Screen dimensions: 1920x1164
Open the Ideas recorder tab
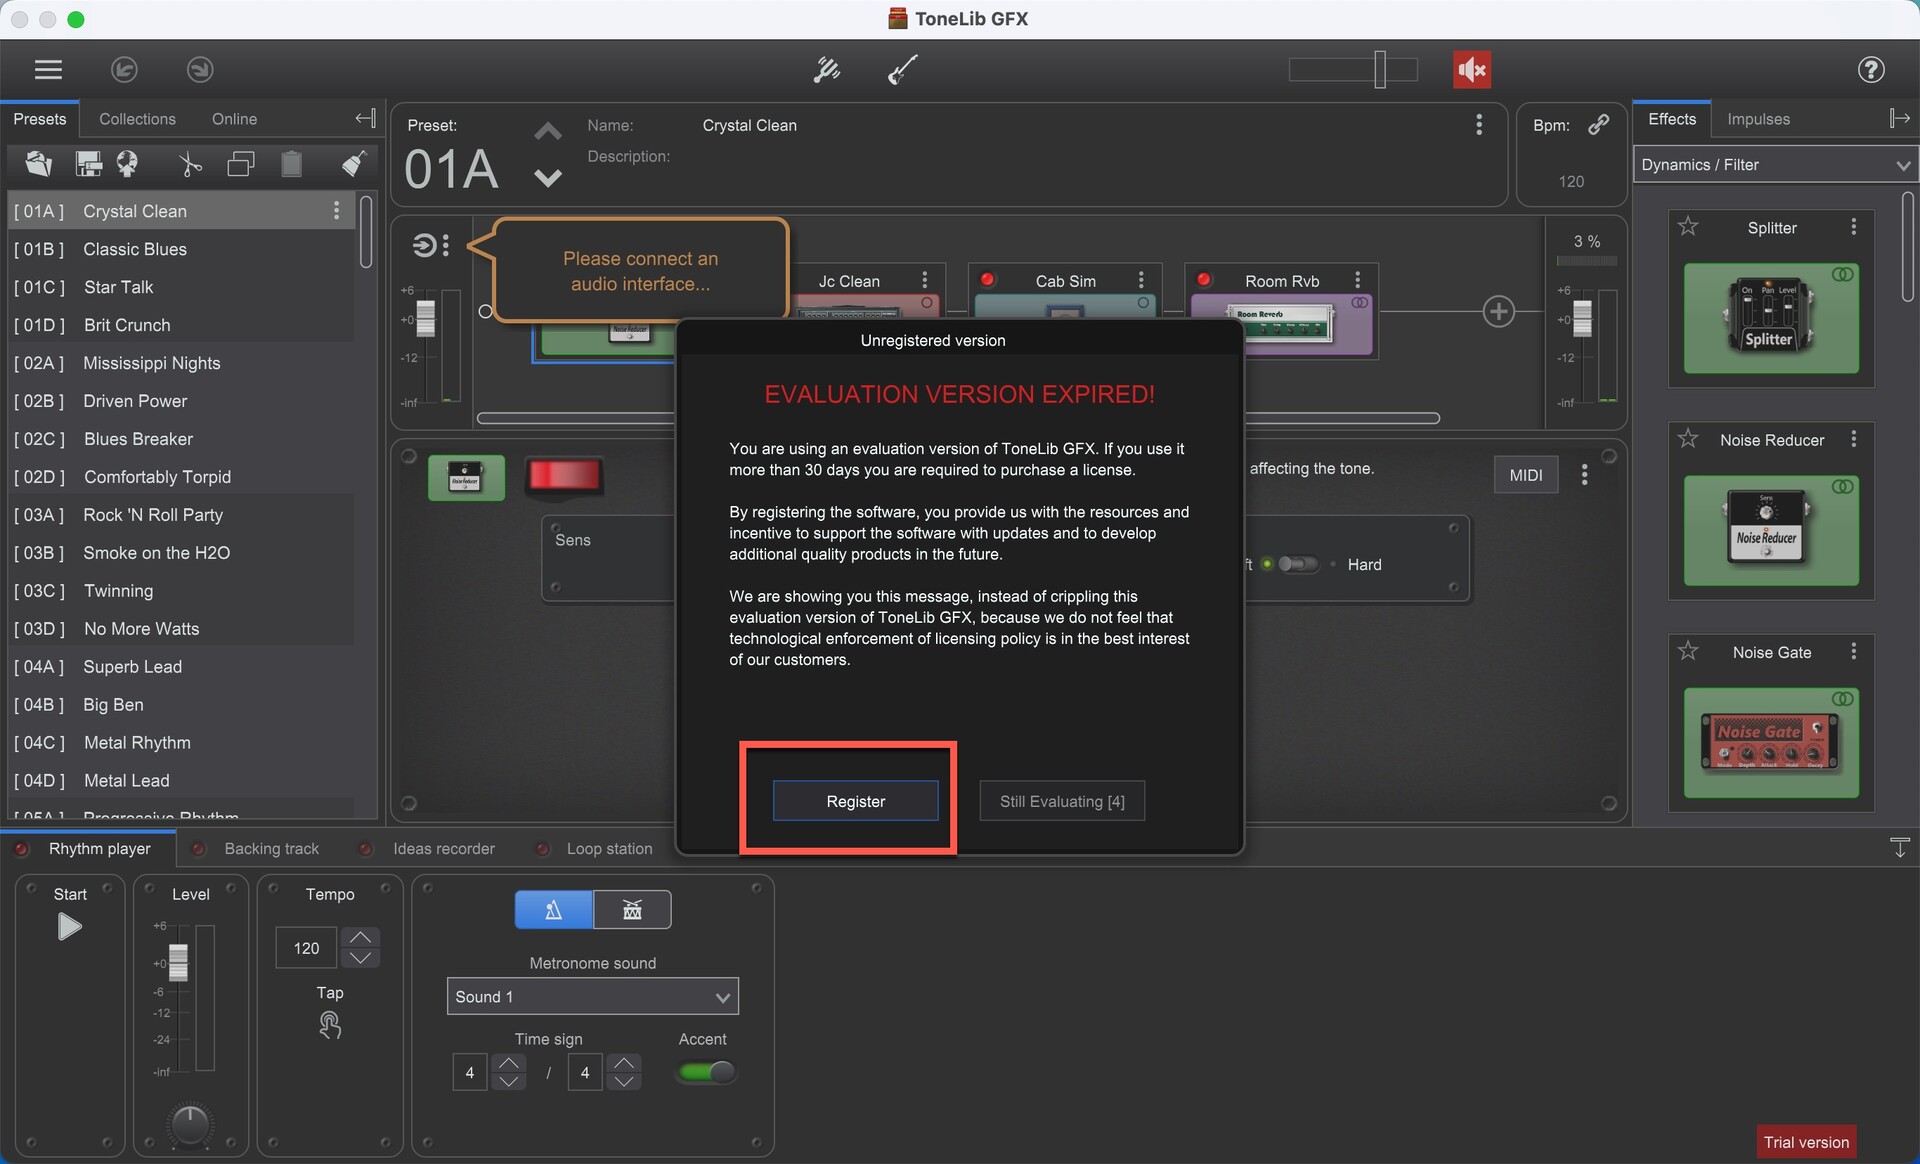(x=444, y=849)
